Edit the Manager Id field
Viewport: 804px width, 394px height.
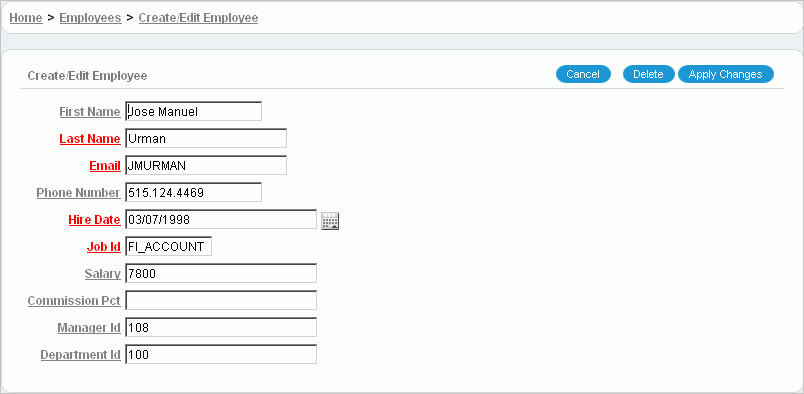[x=221, y=328]
